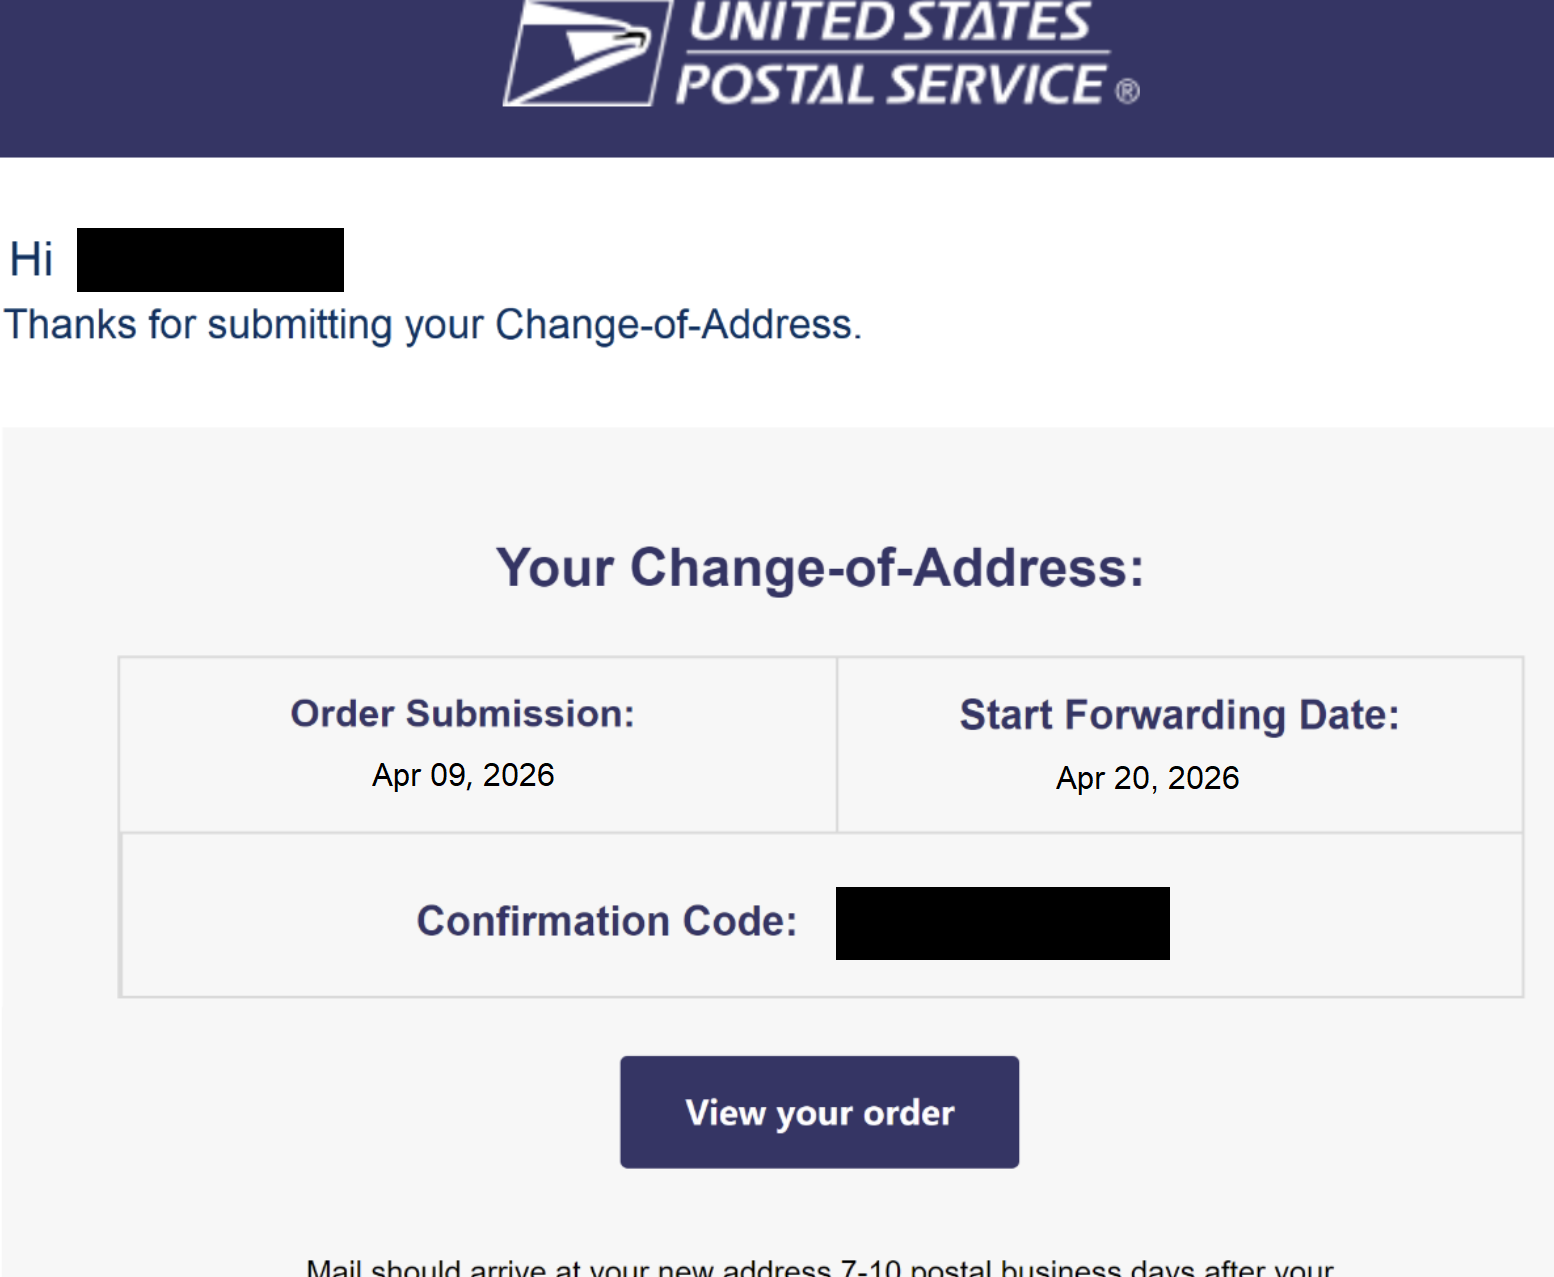The image size is (1554, 1277).
Task: Click the "Thanks for submitting" message line
Action: 432,325
